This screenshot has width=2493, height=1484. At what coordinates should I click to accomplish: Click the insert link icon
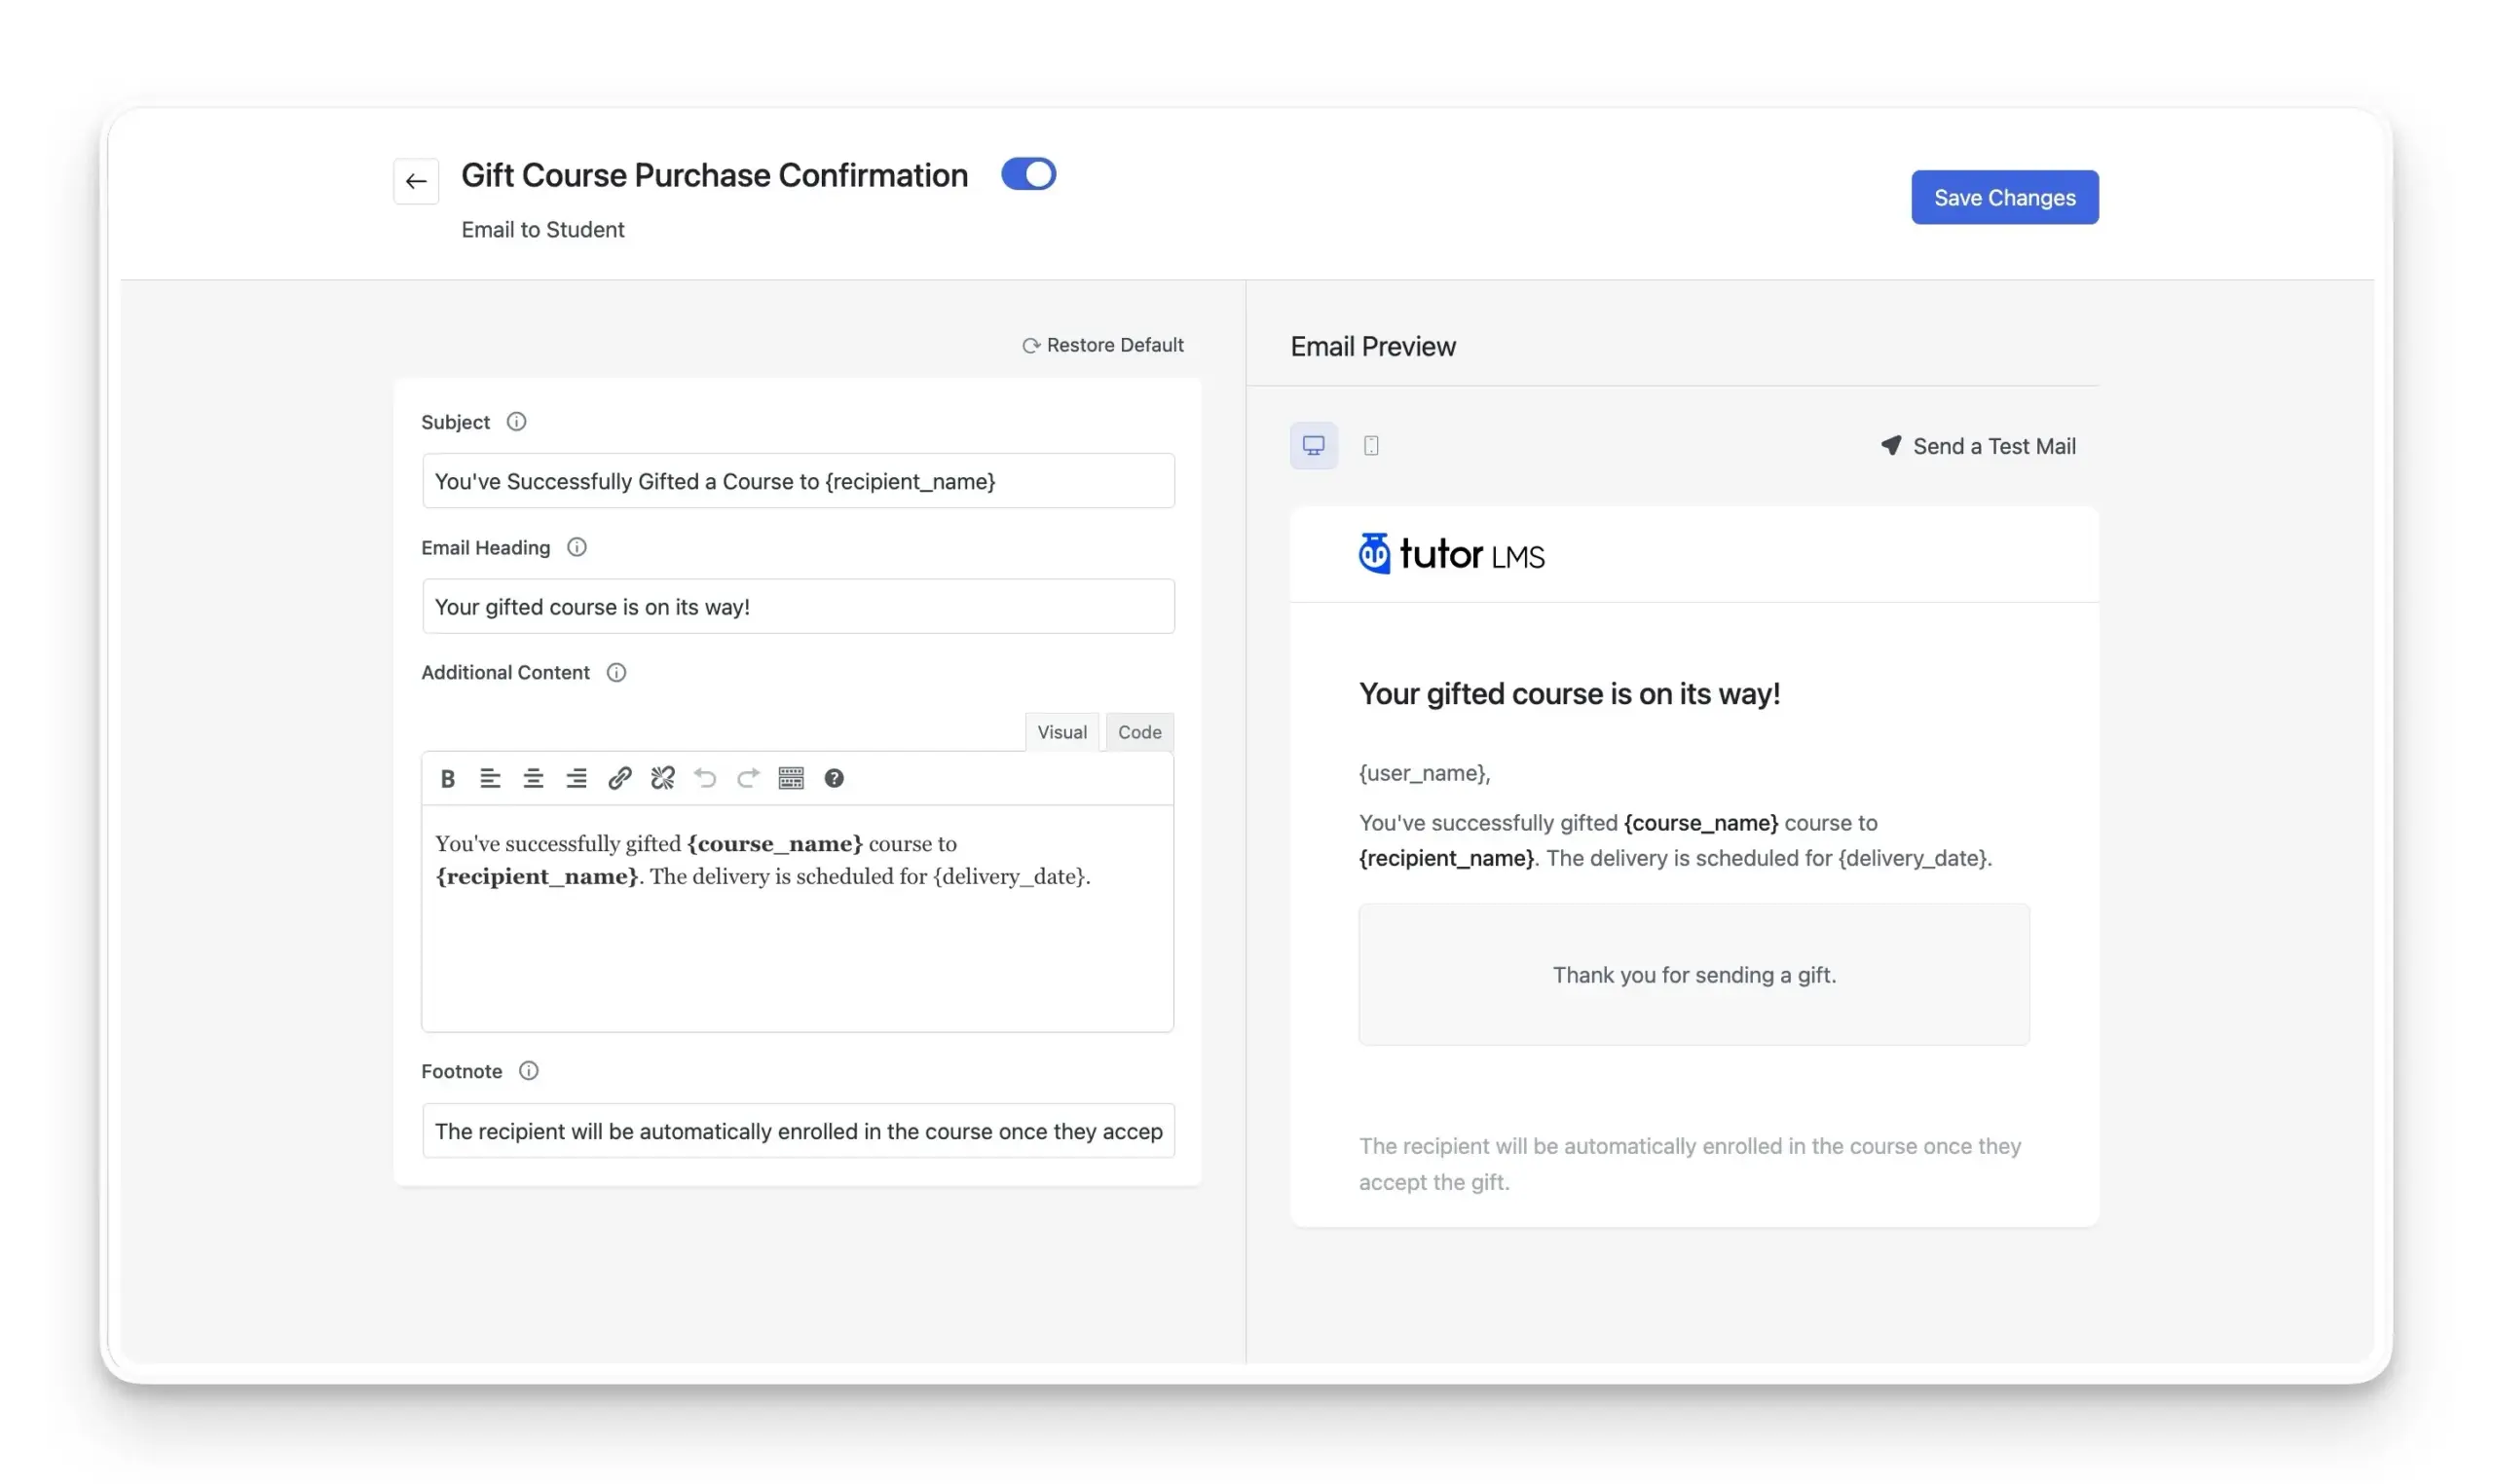(619, 778)
